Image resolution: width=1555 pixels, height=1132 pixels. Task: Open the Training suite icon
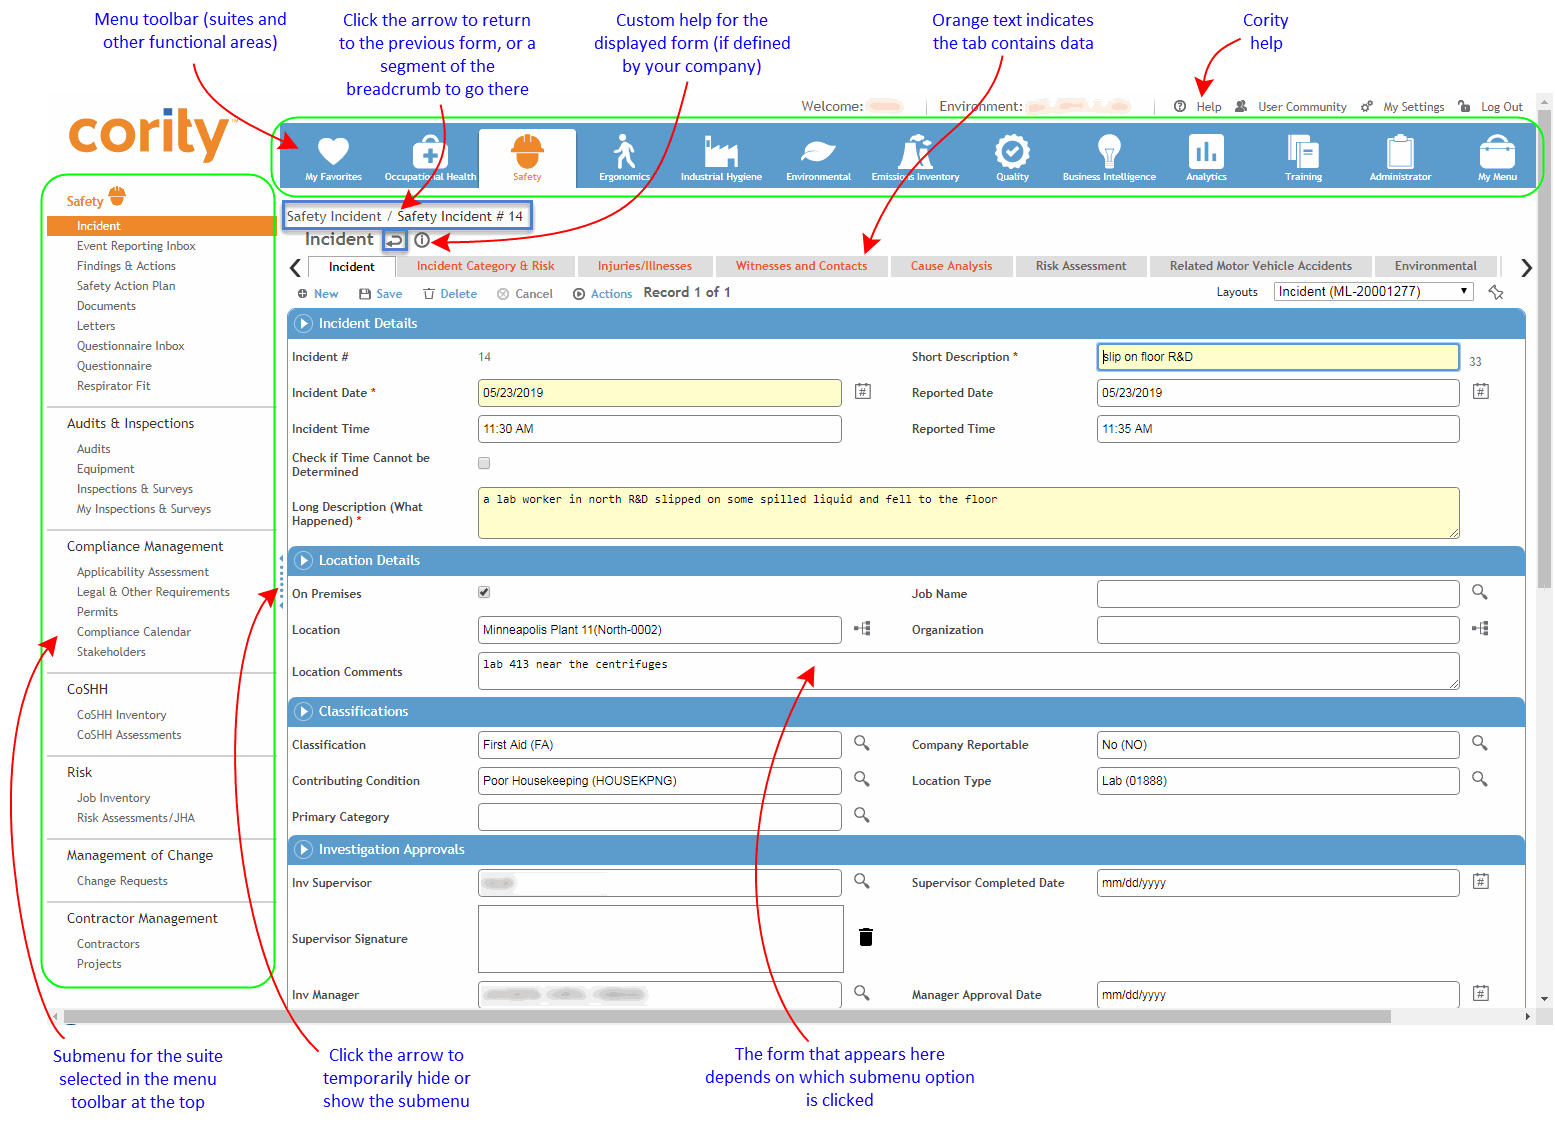[x=1303, y=151]
